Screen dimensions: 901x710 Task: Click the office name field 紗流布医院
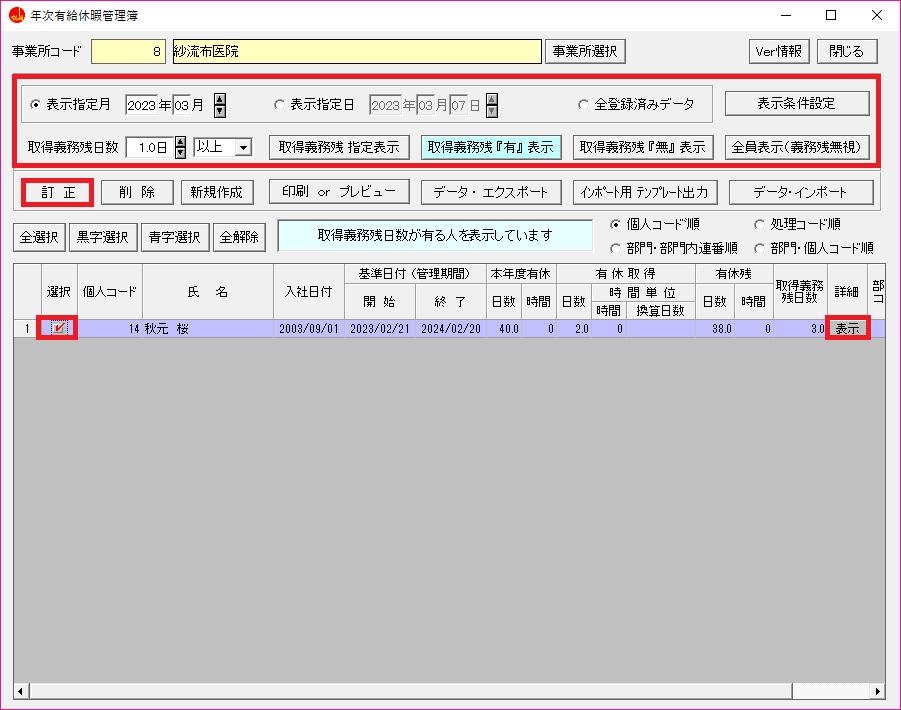pyautogui.click(x=357, y=52)
